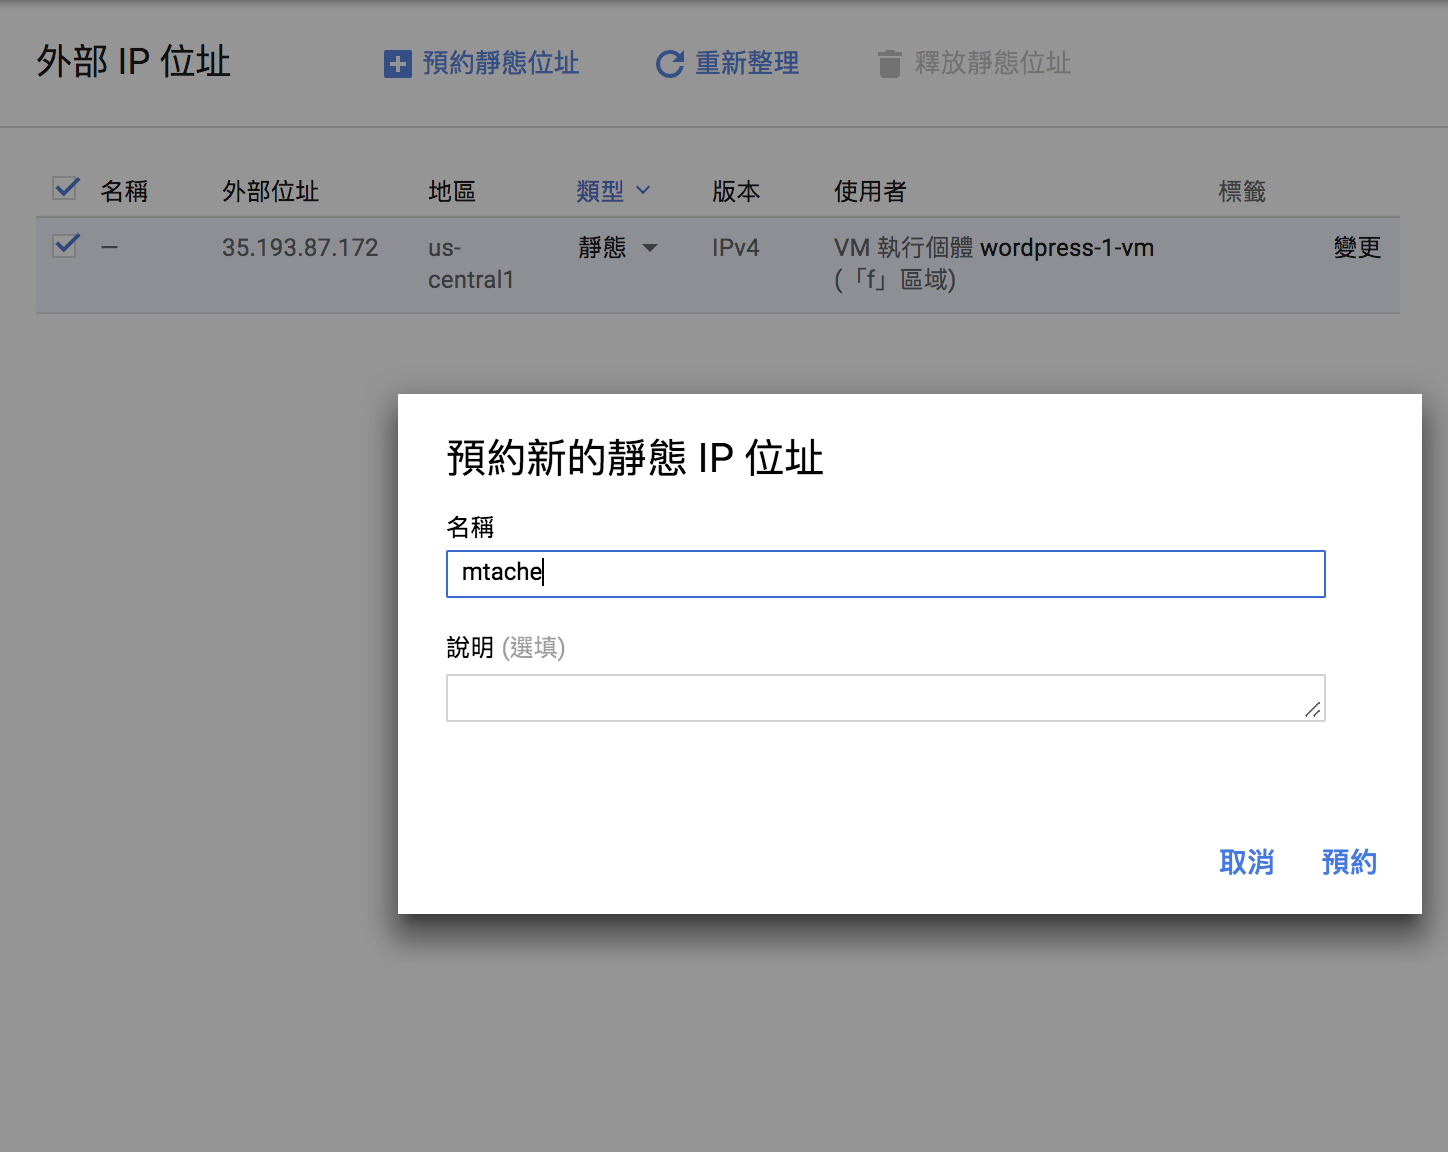The image size is (1448, 1152).
Task: Toggle the select-all checkbox in table header
Action: 66,188
